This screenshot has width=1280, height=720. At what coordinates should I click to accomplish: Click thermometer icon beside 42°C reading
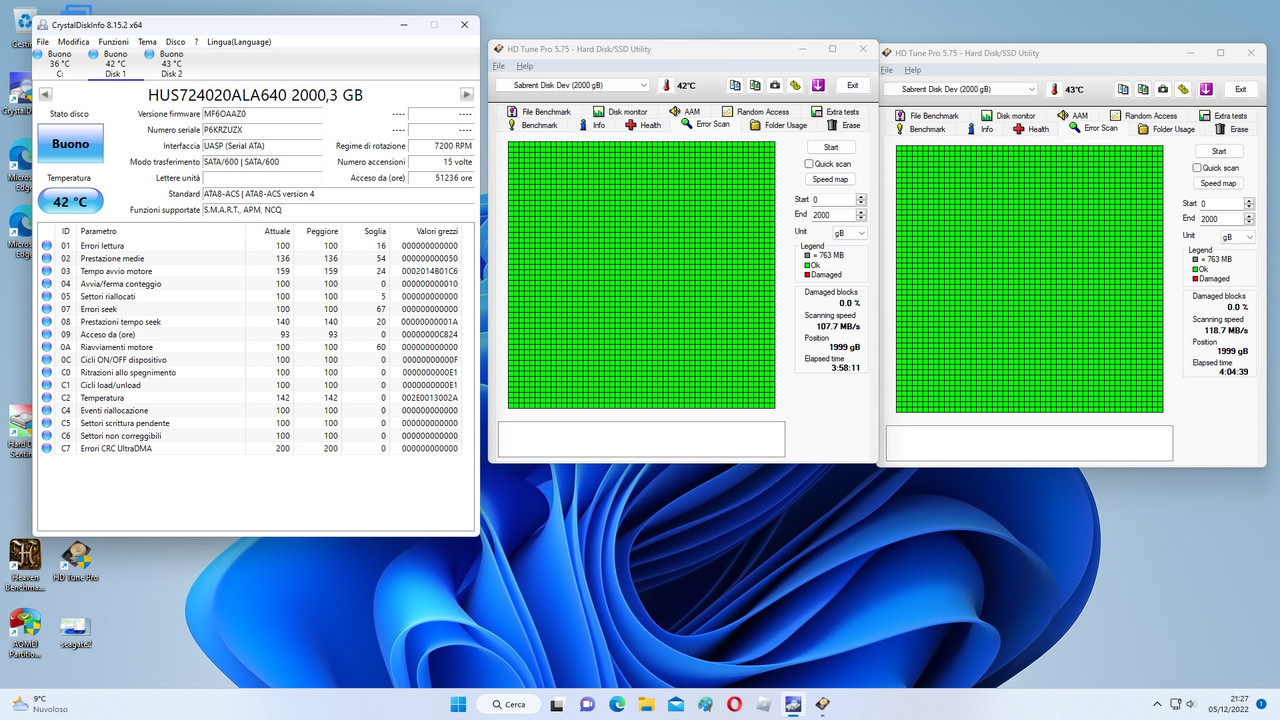click(666, 85)
